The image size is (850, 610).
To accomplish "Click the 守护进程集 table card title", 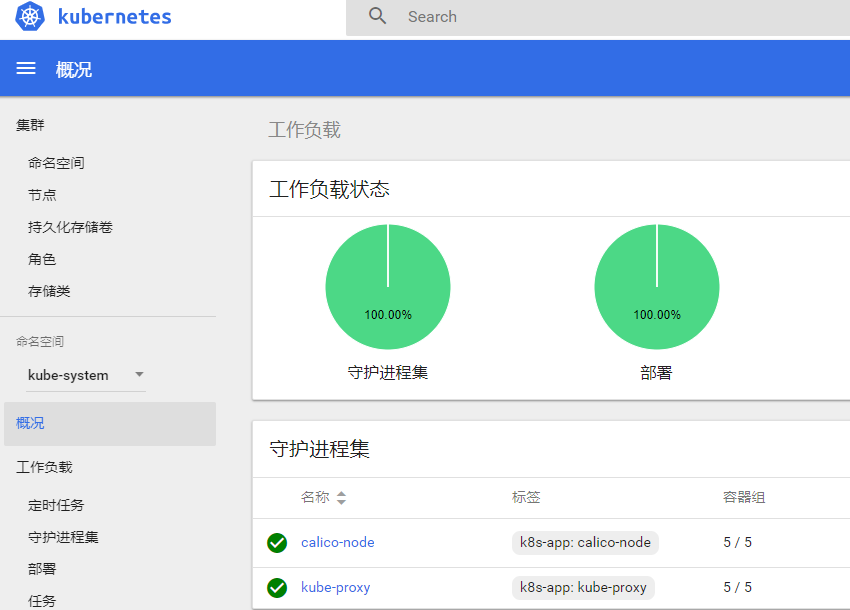I will click(x=320, y=449).
